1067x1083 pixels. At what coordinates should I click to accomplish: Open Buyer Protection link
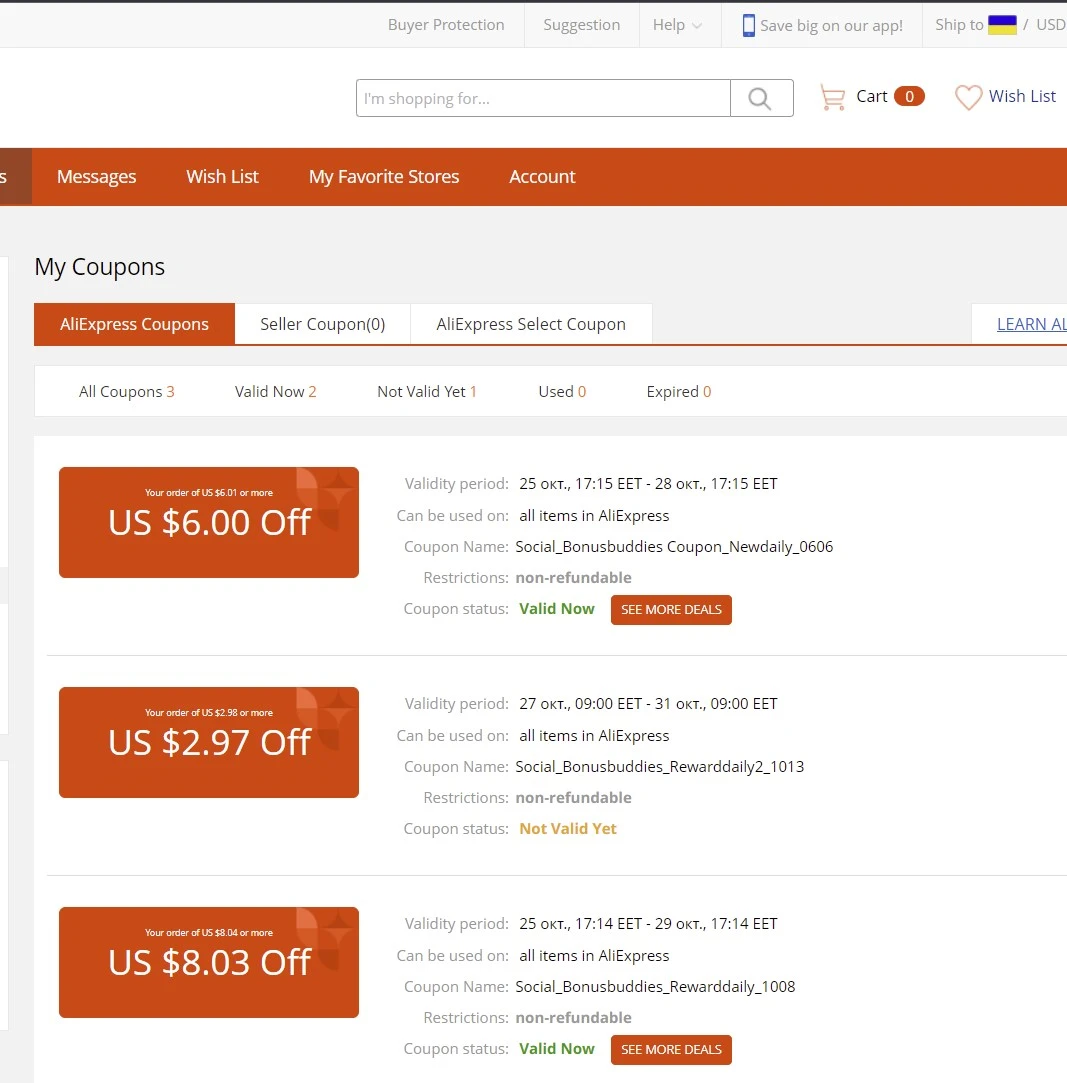pyautogui.click(x=446, y=25)
